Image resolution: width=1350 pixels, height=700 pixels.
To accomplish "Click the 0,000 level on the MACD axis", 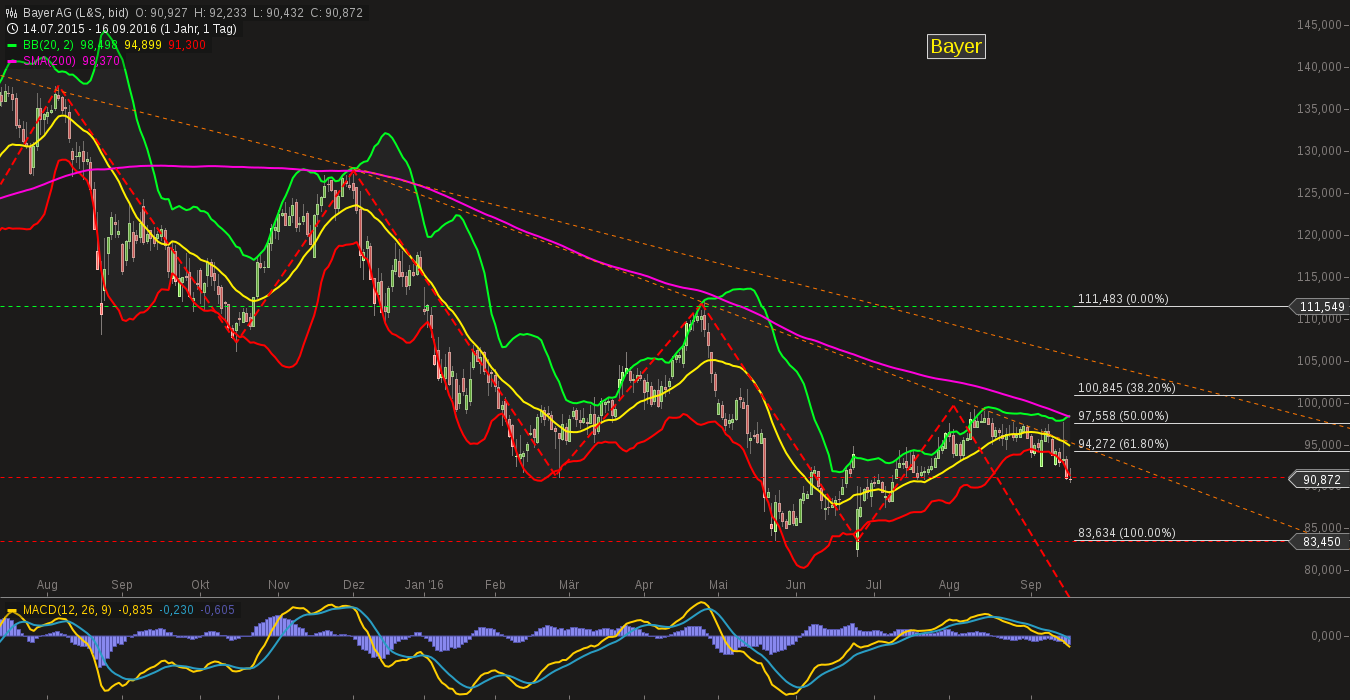I will click(x=1325, y=636).
